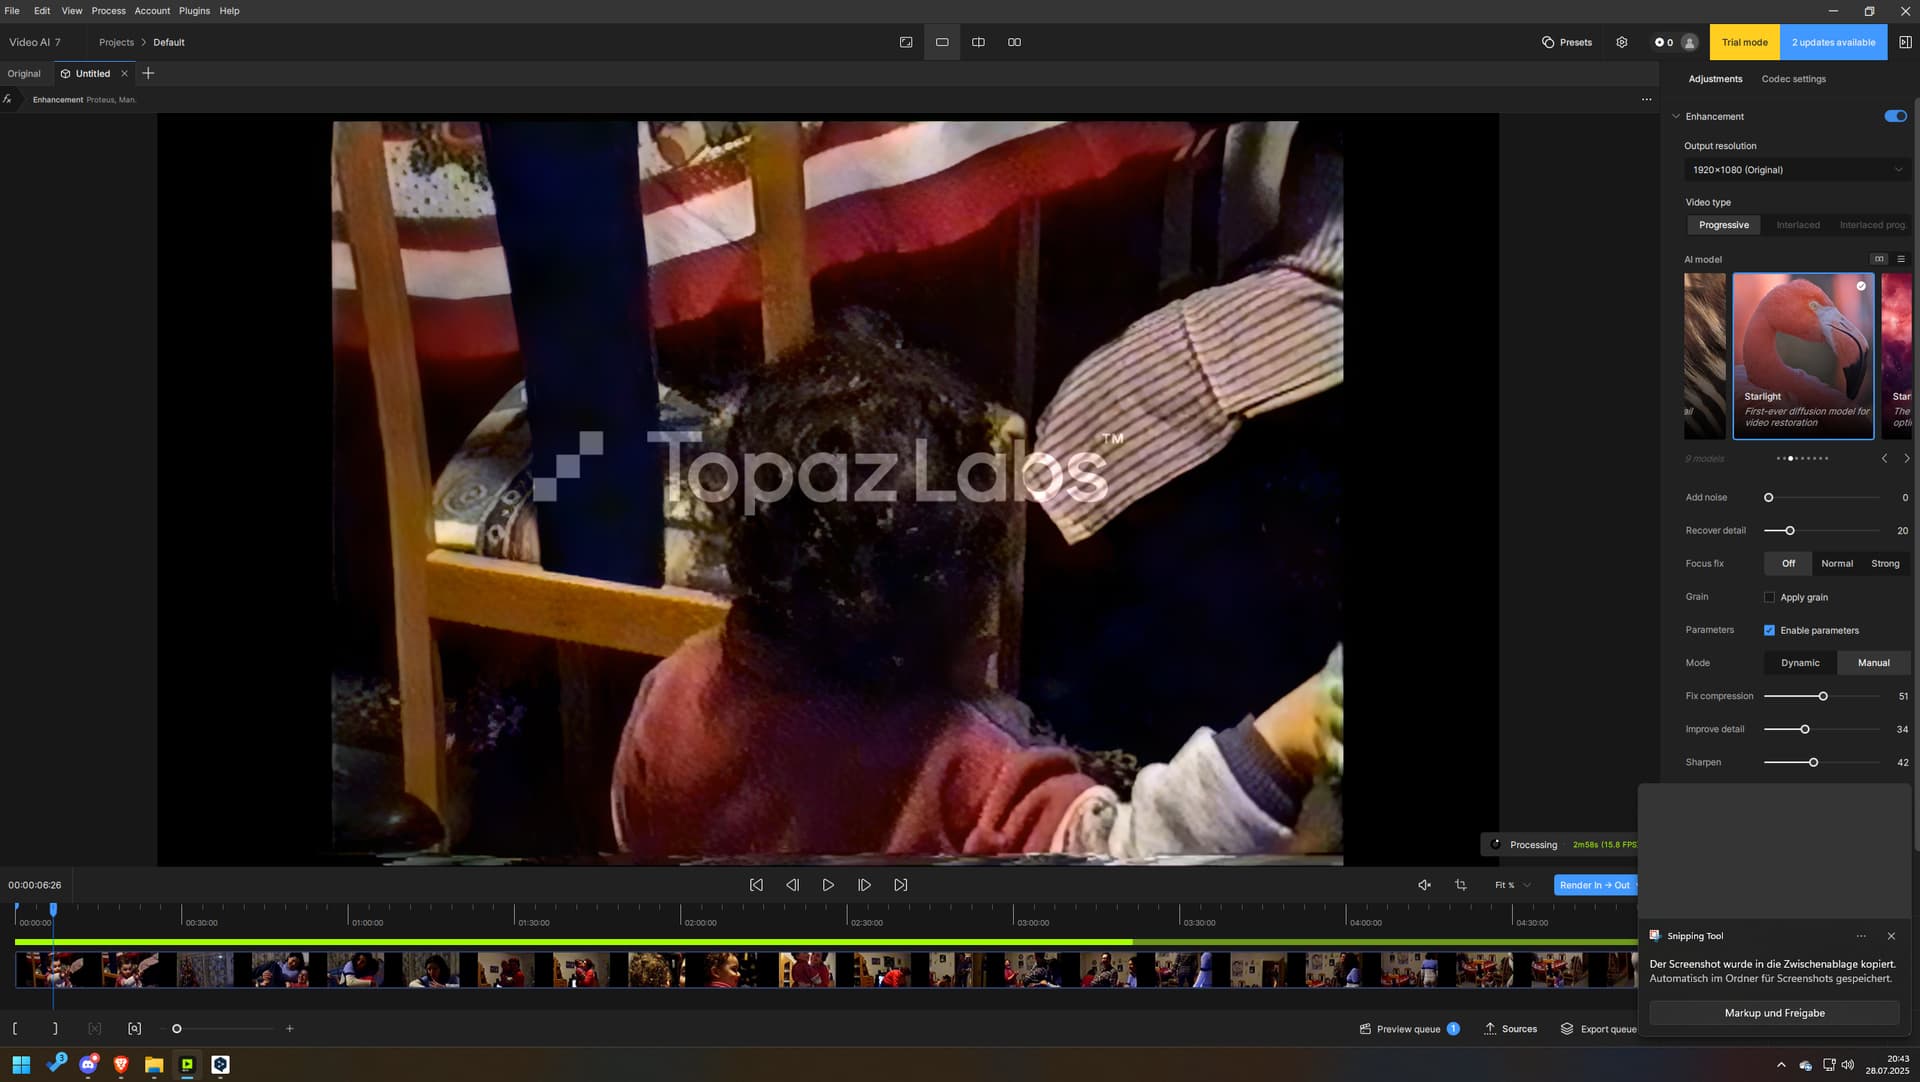Viewport: 1920px width, 1082px height.
Task: Open the File Explorer taskbar icon
Action: click(x=154, y=1065)
